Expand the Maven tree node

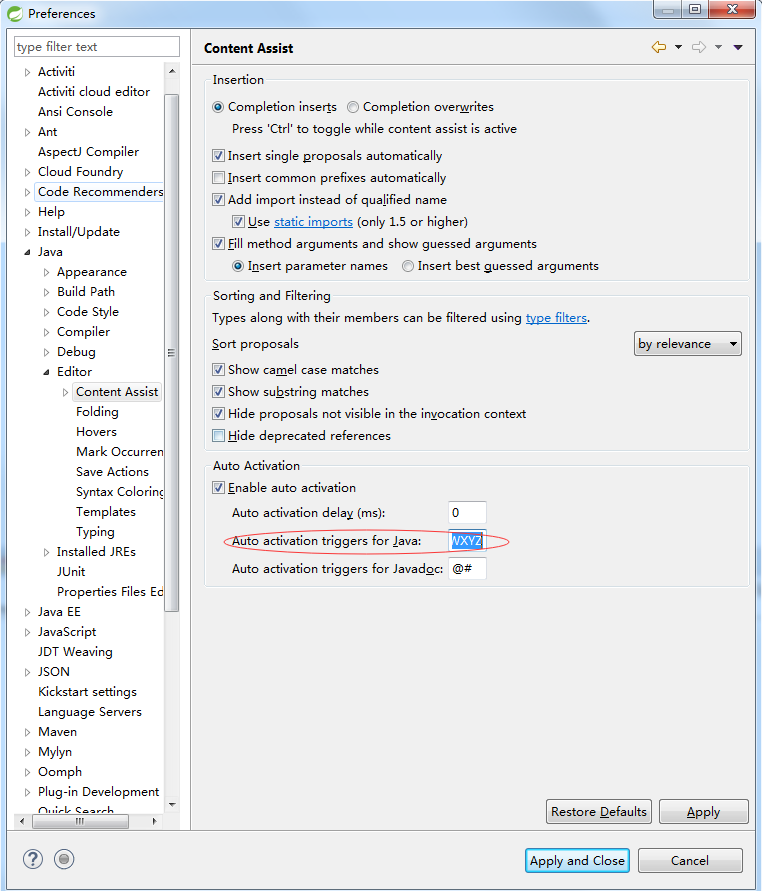pos(27,731)
